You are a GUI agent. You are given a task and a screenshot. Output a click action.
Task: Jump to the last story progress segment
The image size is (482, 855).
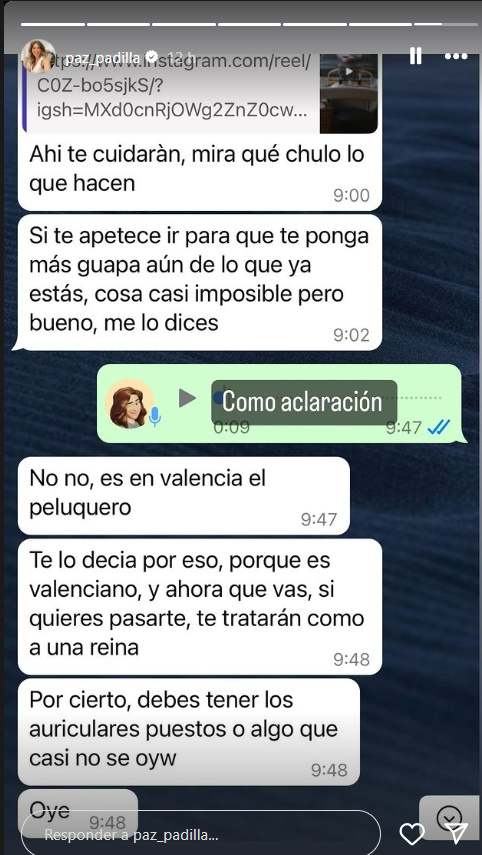[x=445, y=25]
